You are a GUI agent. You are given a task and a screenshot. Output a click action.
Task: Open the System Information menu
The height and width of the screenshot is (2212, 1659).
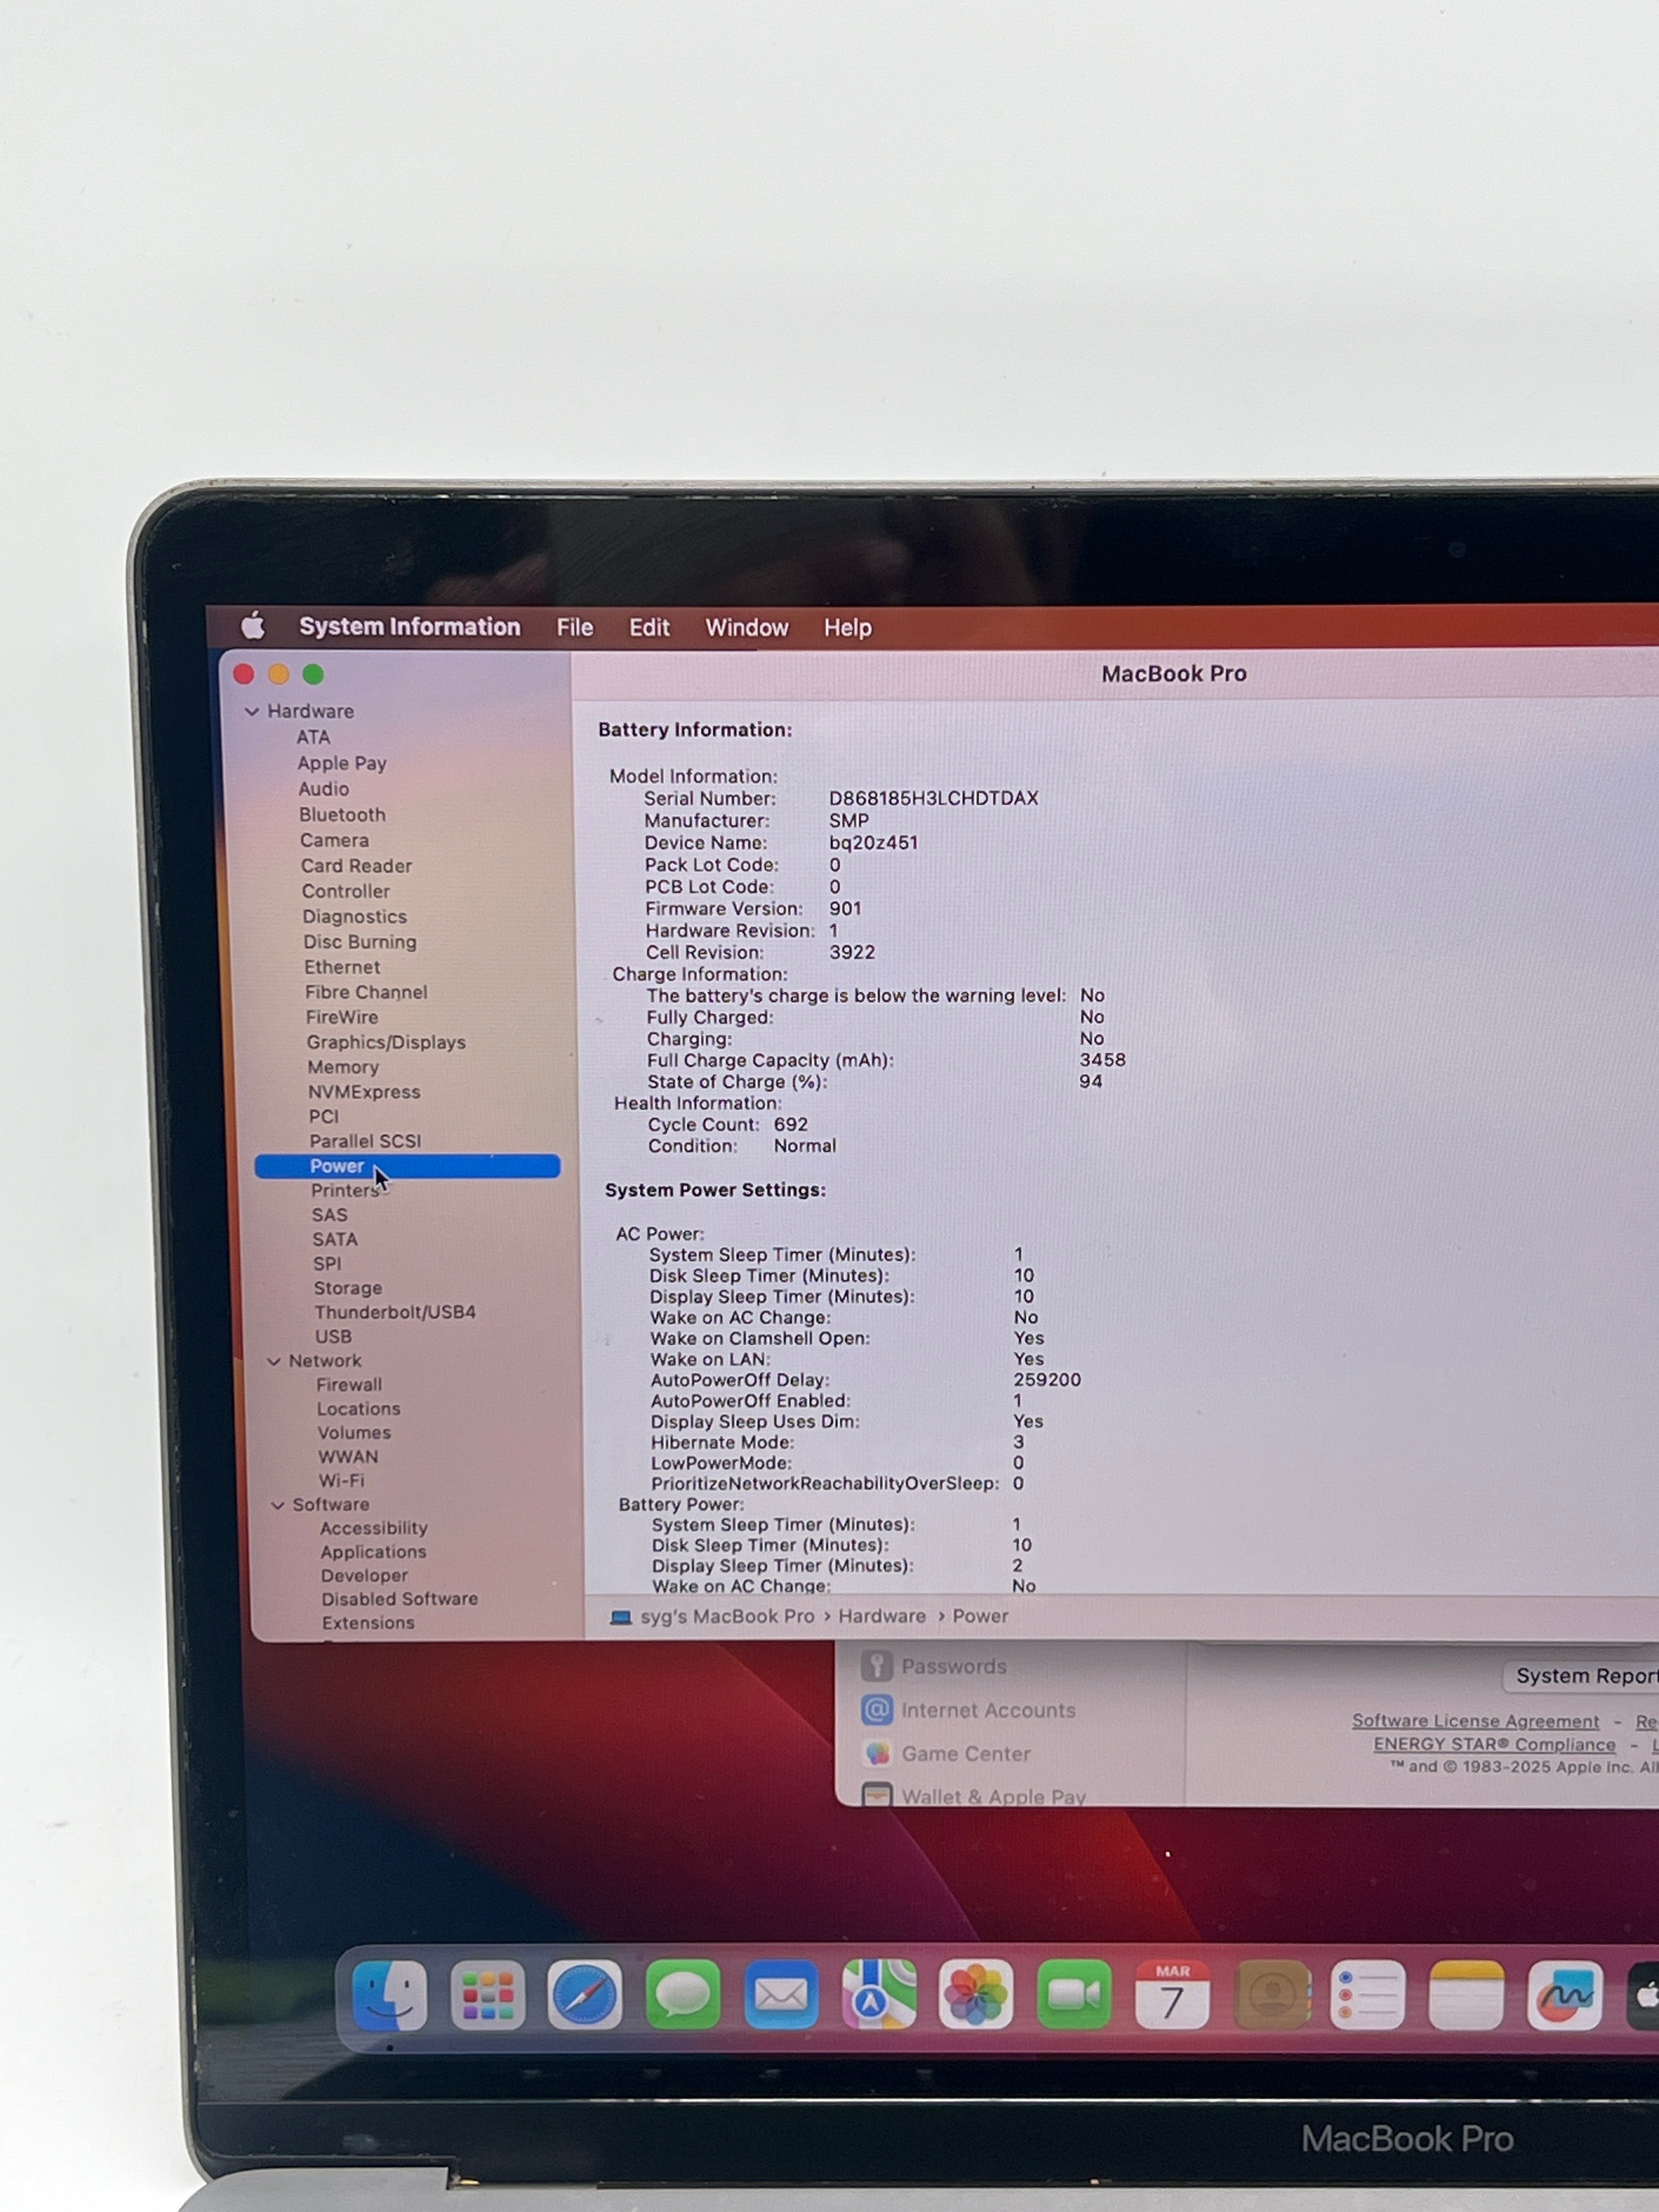[409, 626]
